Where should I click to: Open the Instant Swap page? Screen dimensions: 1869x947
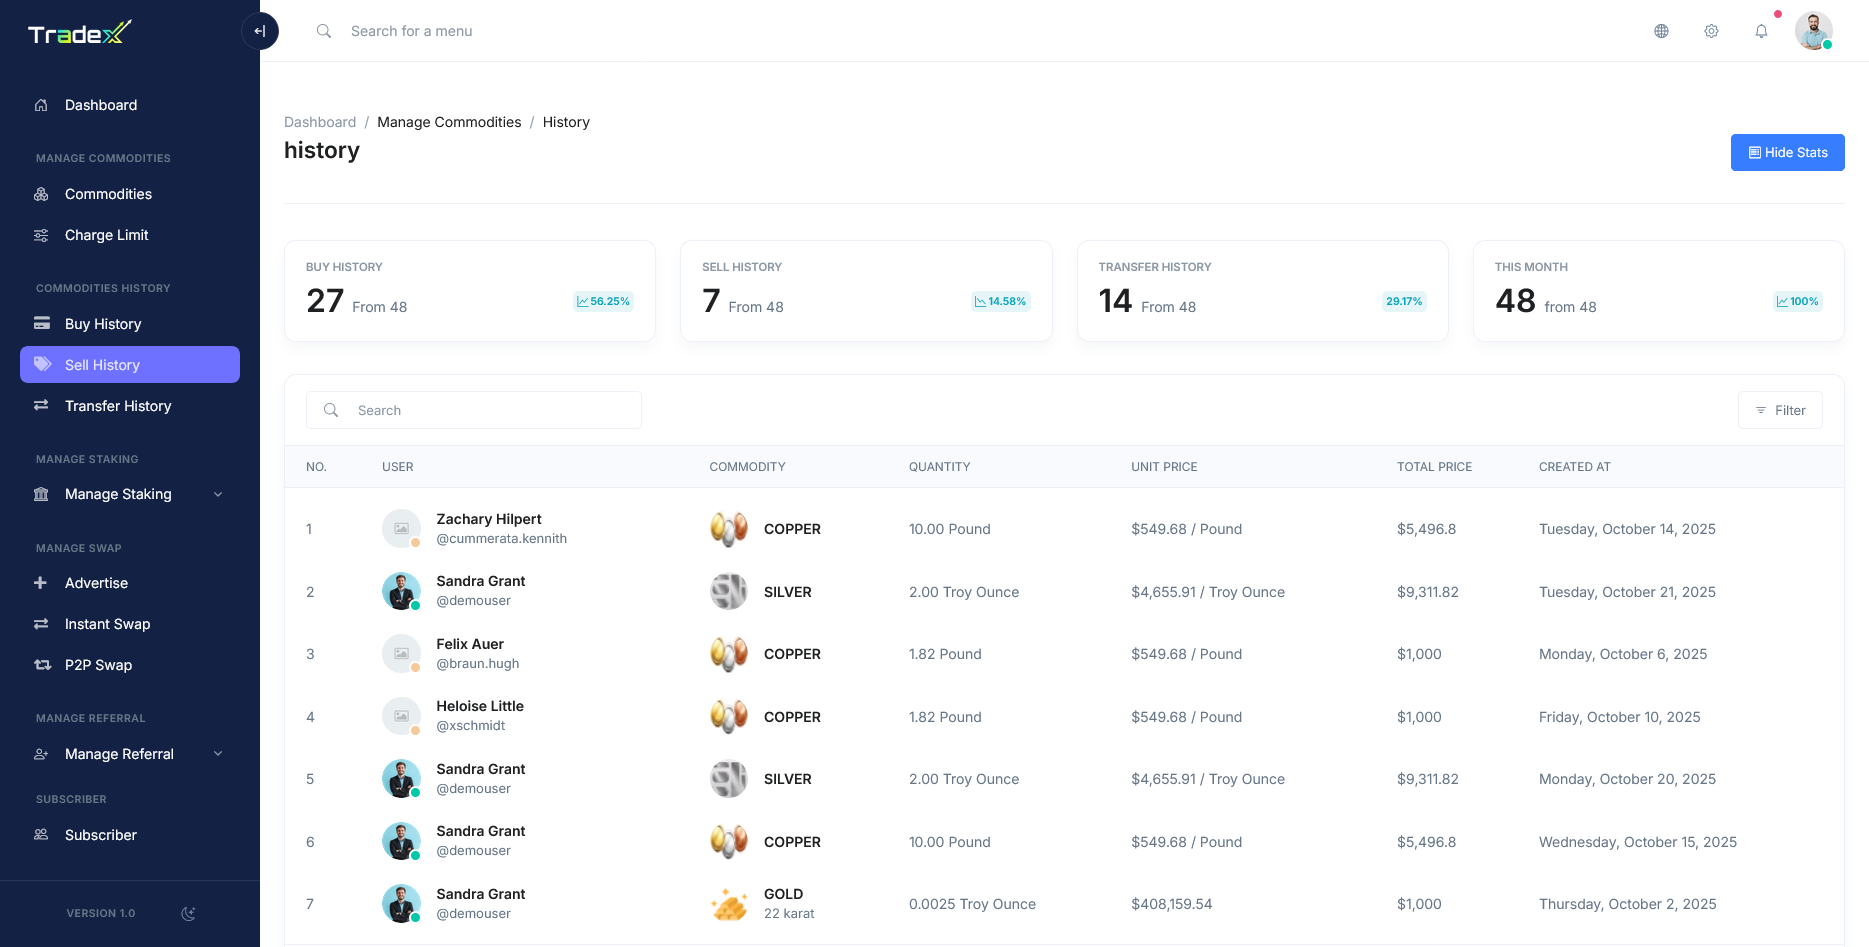click(x=107, y=624)
